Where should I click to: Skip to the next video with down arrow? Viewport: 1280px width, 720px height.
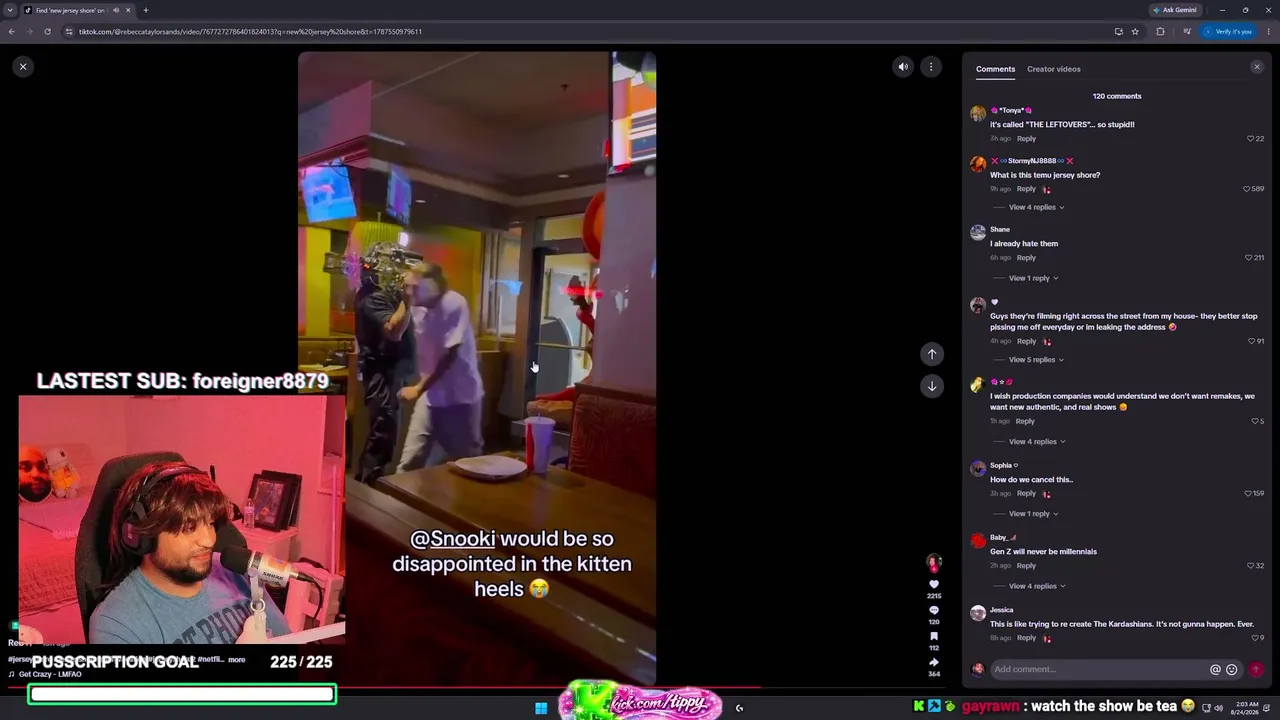coord(932,386)
